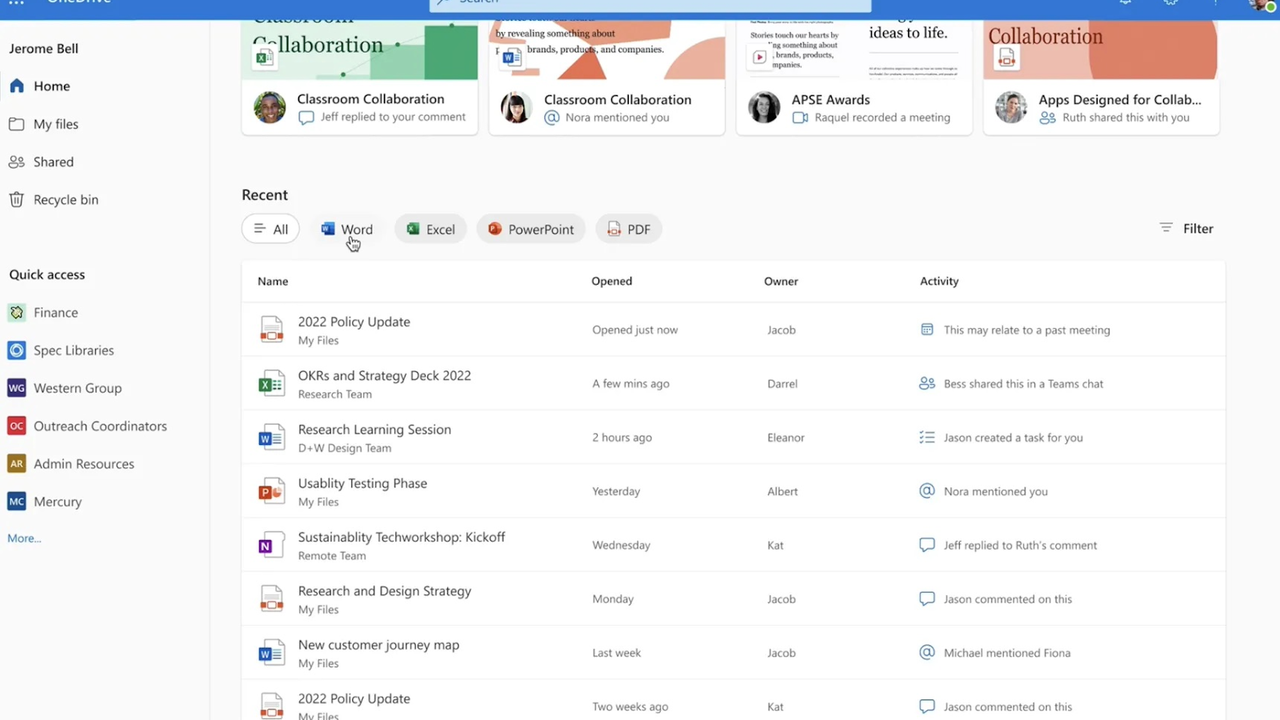Open the OneNote icon for Sustainability Techworkshop
Image resolution: width=1280 pixels, height=720 pixels.
(271, 544)
